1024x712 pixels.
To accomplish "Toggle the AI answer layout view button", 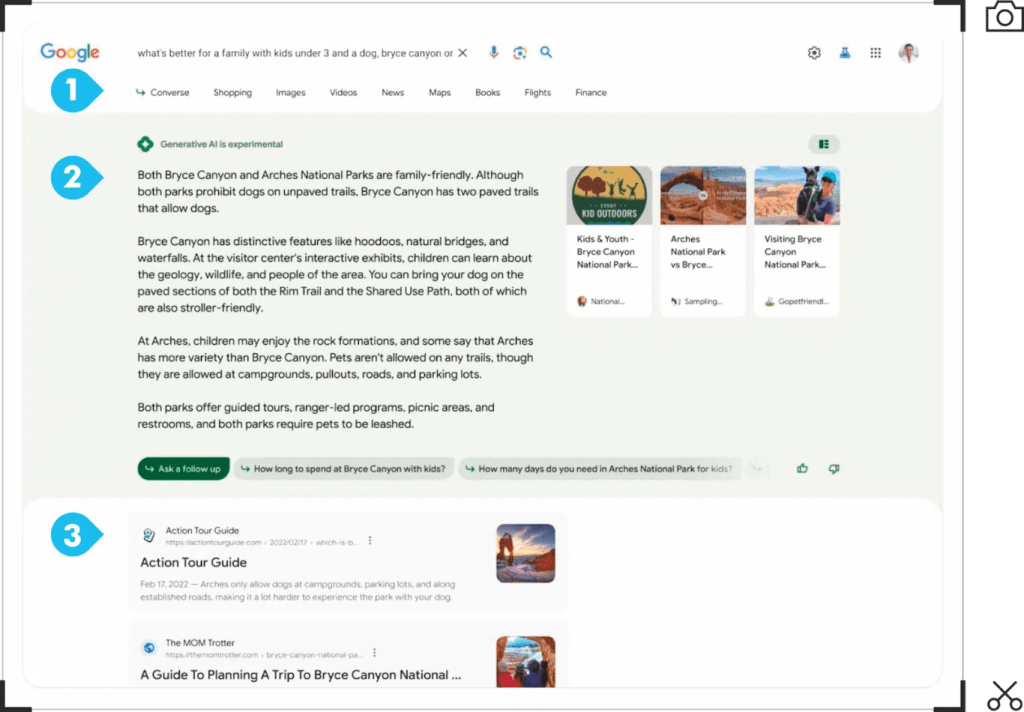I will [824, 144].
